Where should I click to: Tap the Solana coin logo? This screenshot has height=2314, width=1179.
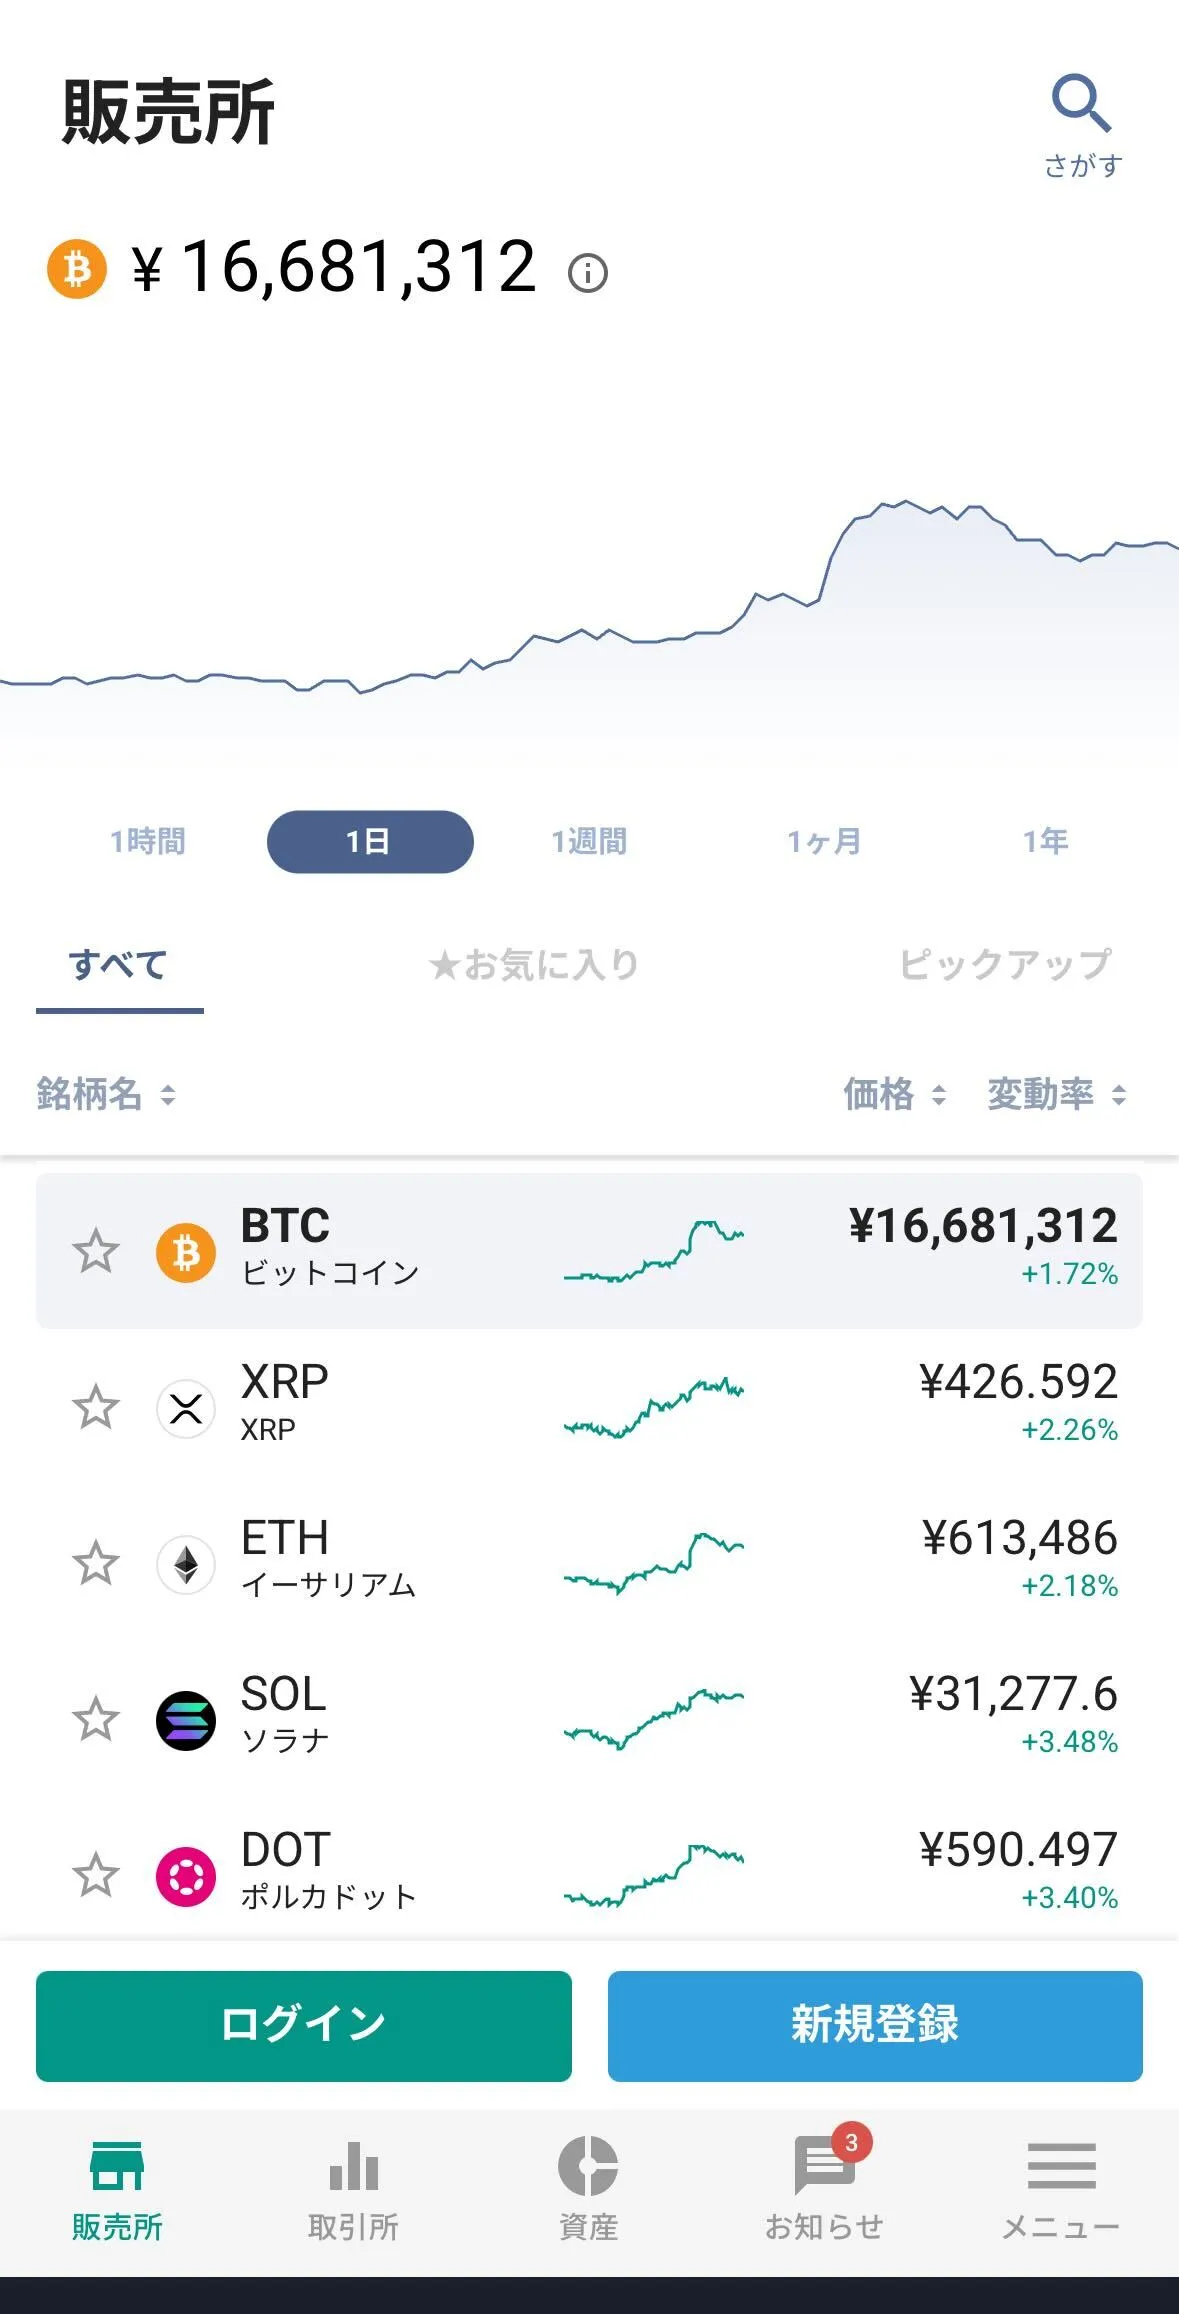[x=186, y=1720]
